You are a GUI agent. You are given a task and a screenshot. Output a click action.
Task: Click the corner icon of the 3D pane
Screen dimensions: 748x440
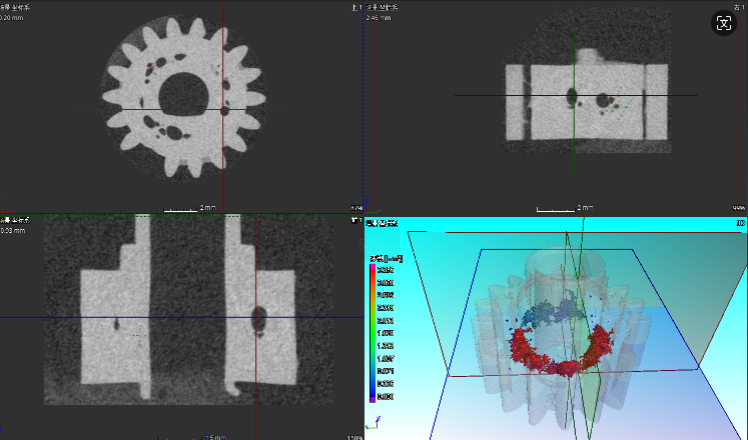[x=740, y=223]
